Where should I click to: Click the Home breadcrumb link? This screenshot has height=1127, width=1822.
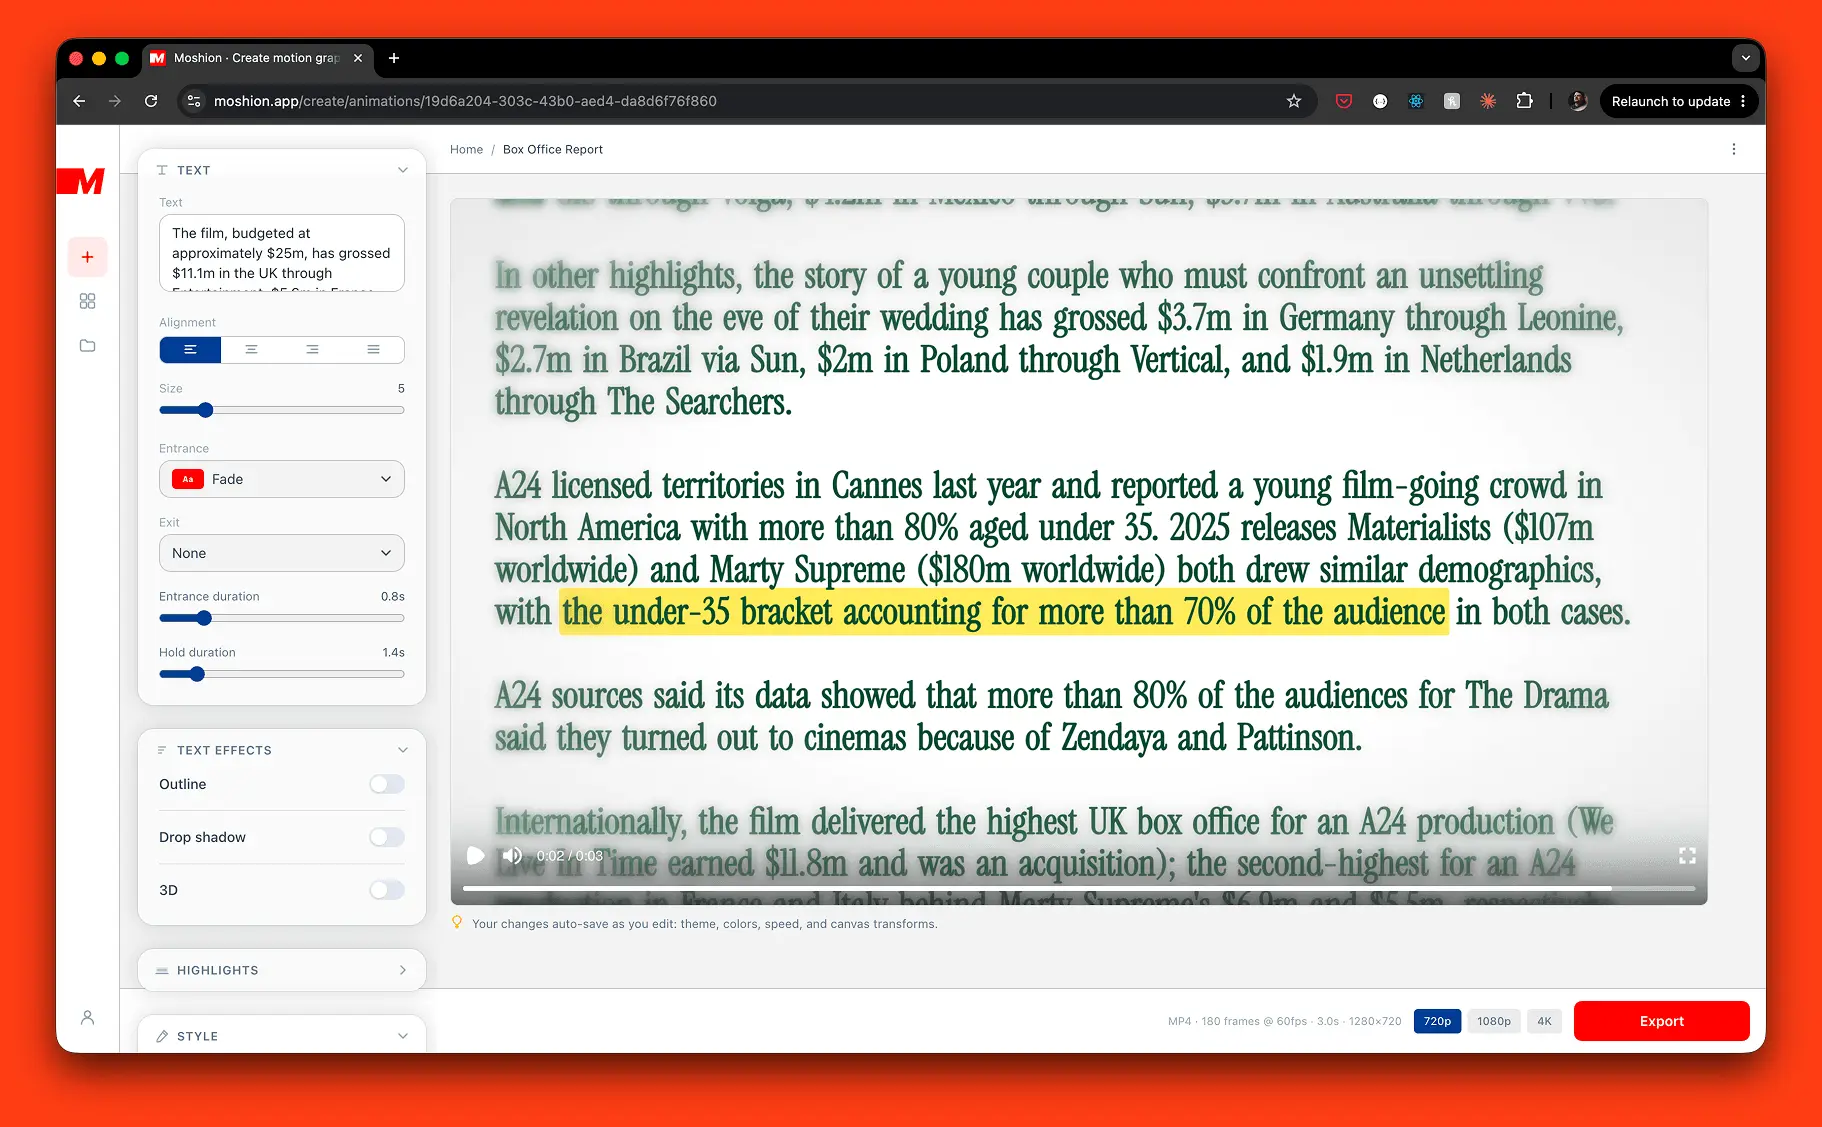pyautogui.click(x=466, y=149)
